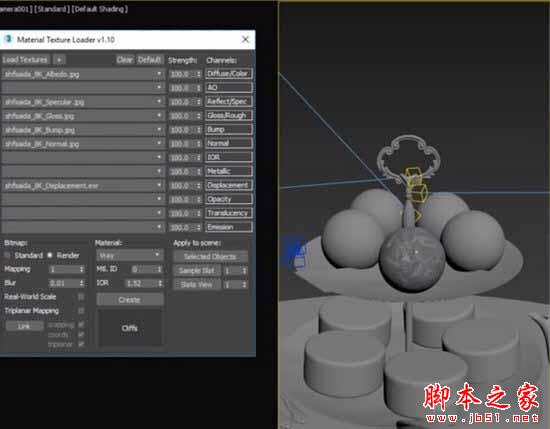Open the [Default Shading] viewport label menu
550x429 pixels.
pyautogui.click(x=100, y=9)
